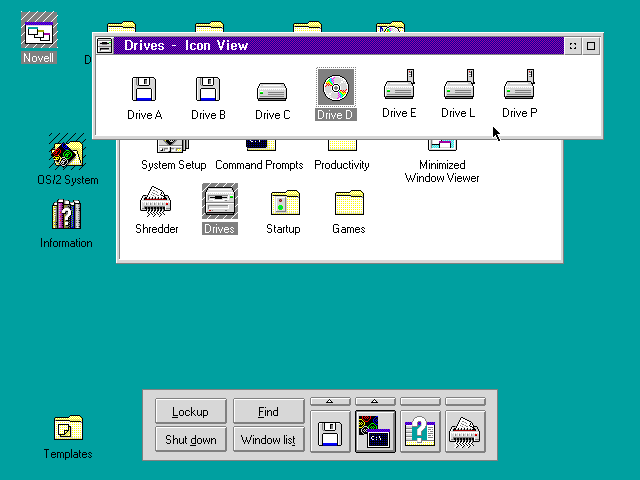Open the empty drawer above the help icon
The image size is (640, 480).
(420, 402)
